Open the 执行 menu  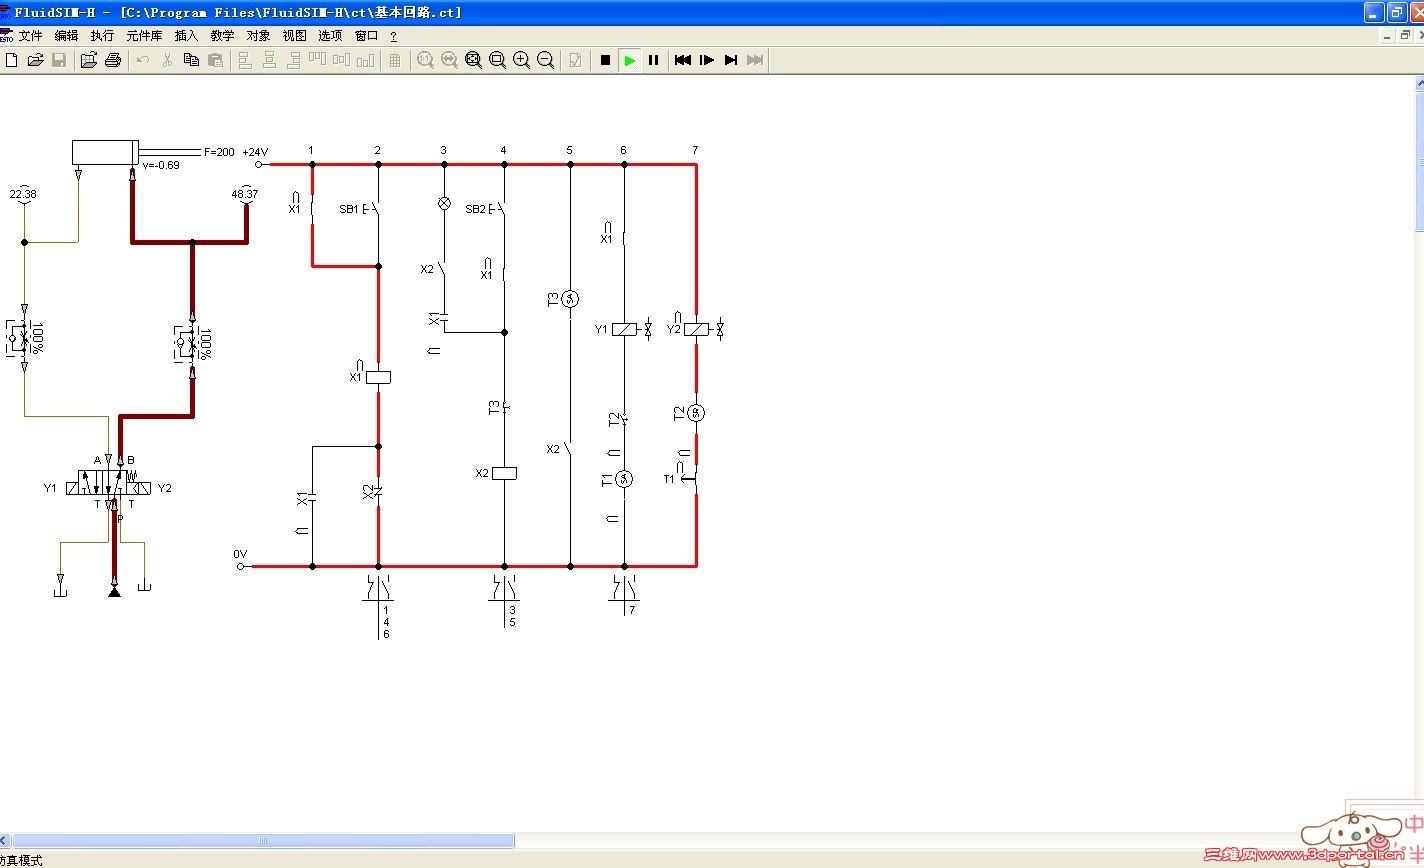[x=102, y=35]
